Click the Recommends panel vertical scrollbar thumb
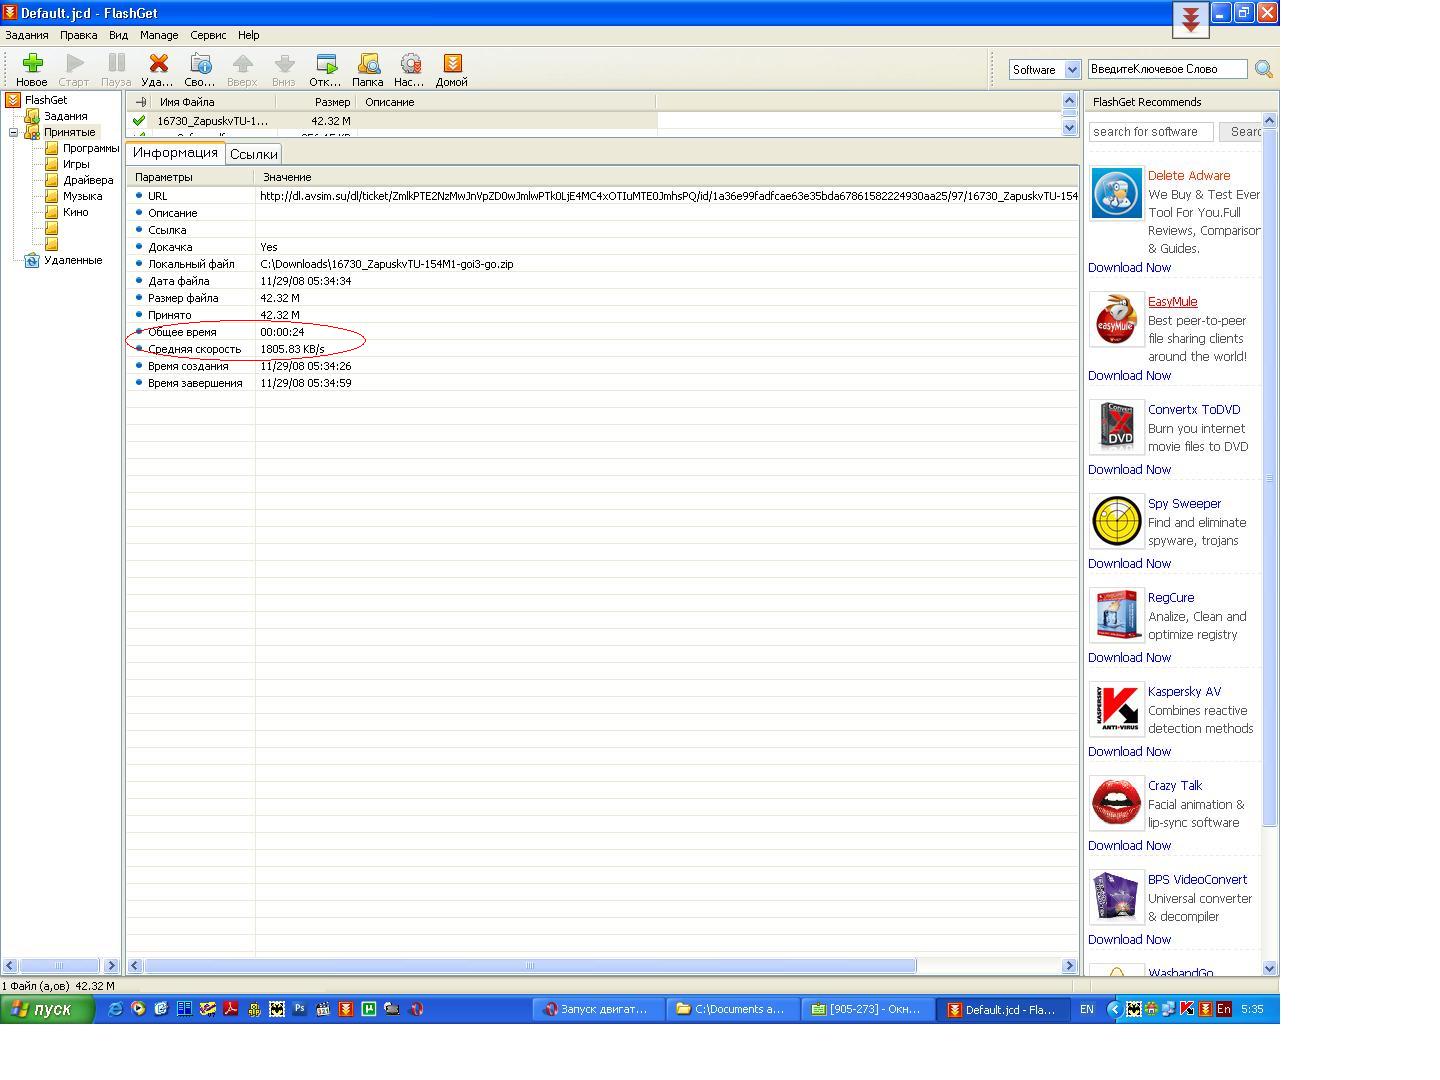1440x1080 pixels. click(1269, 477)
